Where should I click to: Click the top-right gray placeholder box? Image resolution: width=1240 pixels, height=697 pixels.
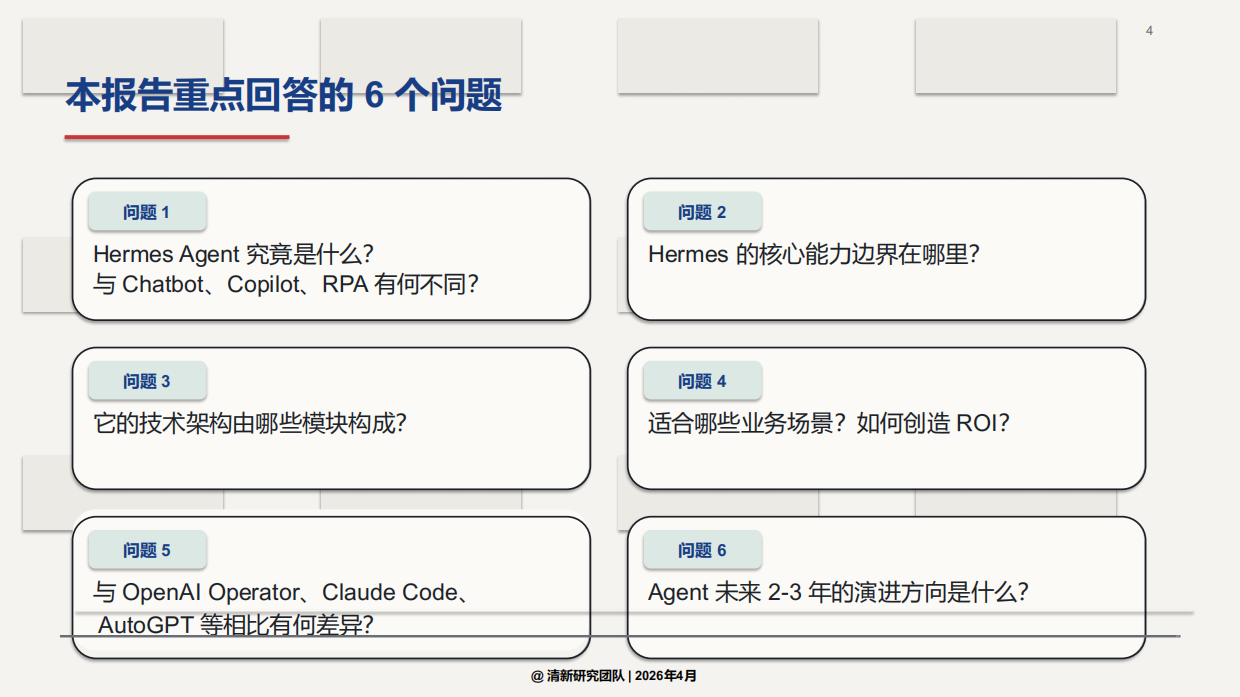tap(1015, 55)
